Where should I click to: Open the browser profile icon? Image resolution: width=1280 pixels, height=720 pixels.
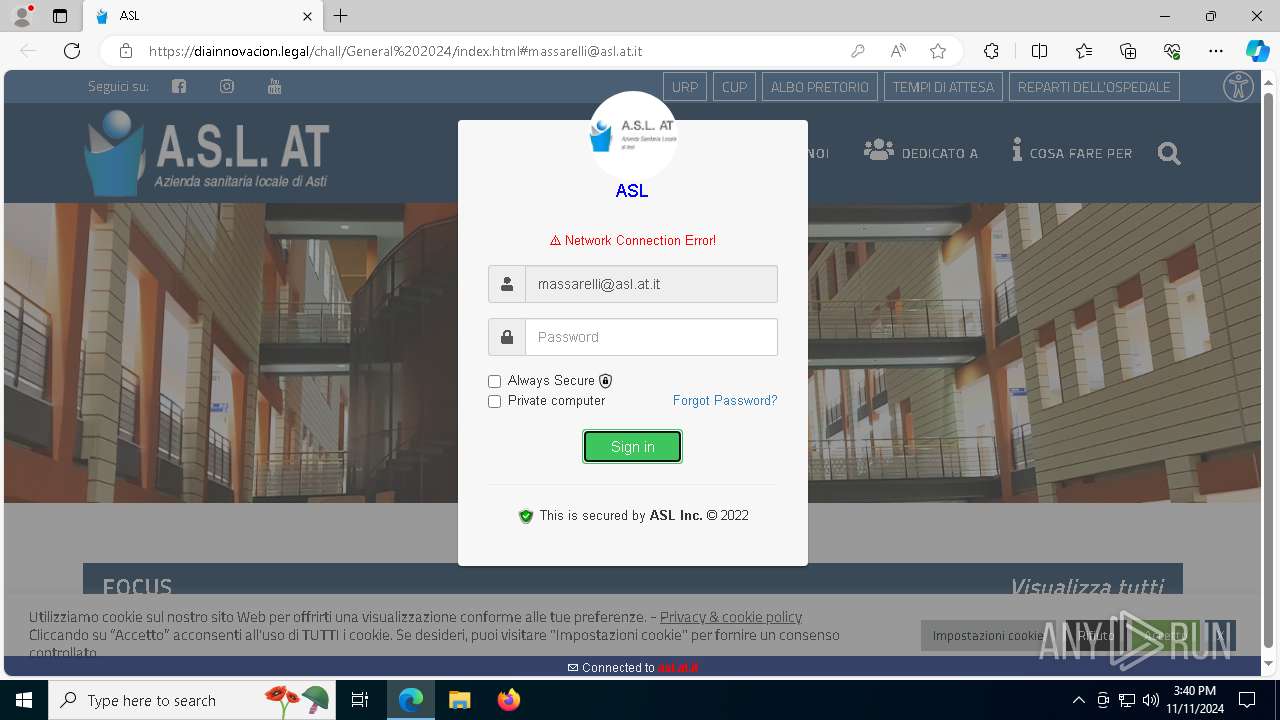(x=22, y=16)
